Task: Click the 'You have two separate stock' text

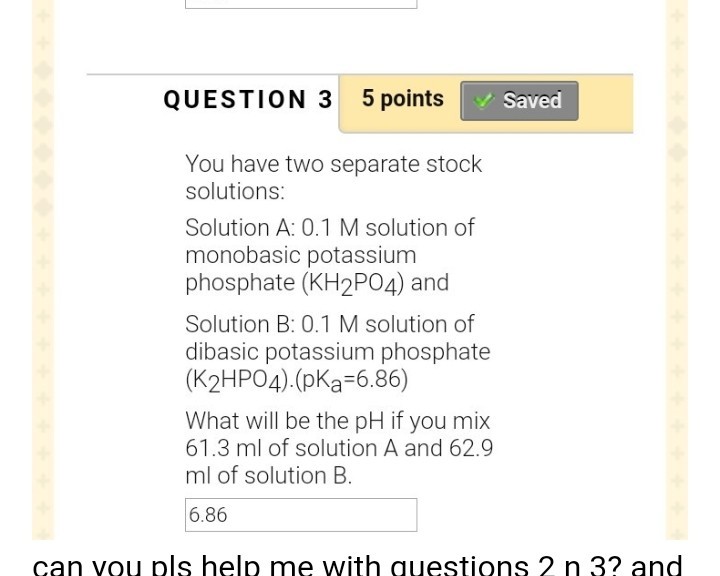Action: pos(333,164)
